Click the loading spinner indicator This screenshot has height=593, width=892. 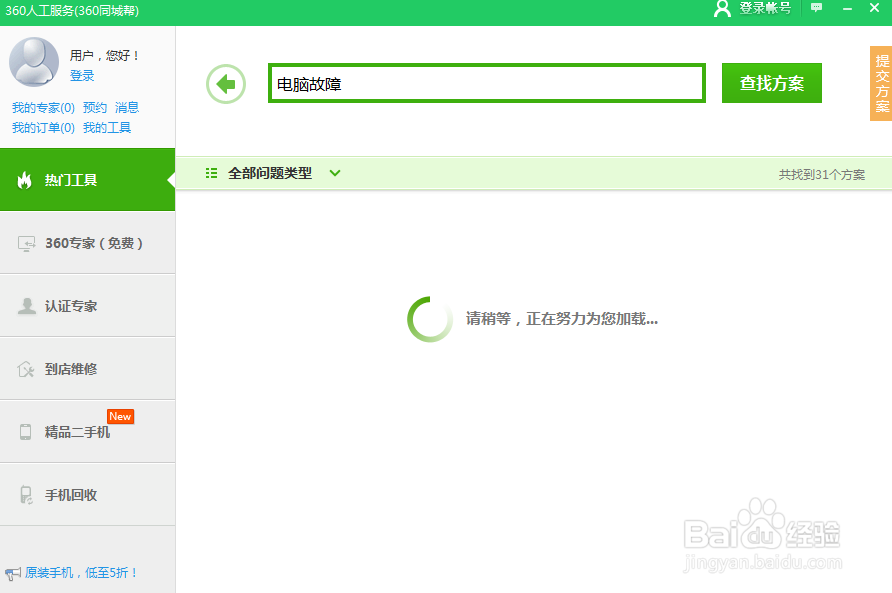tap(430, 319)
